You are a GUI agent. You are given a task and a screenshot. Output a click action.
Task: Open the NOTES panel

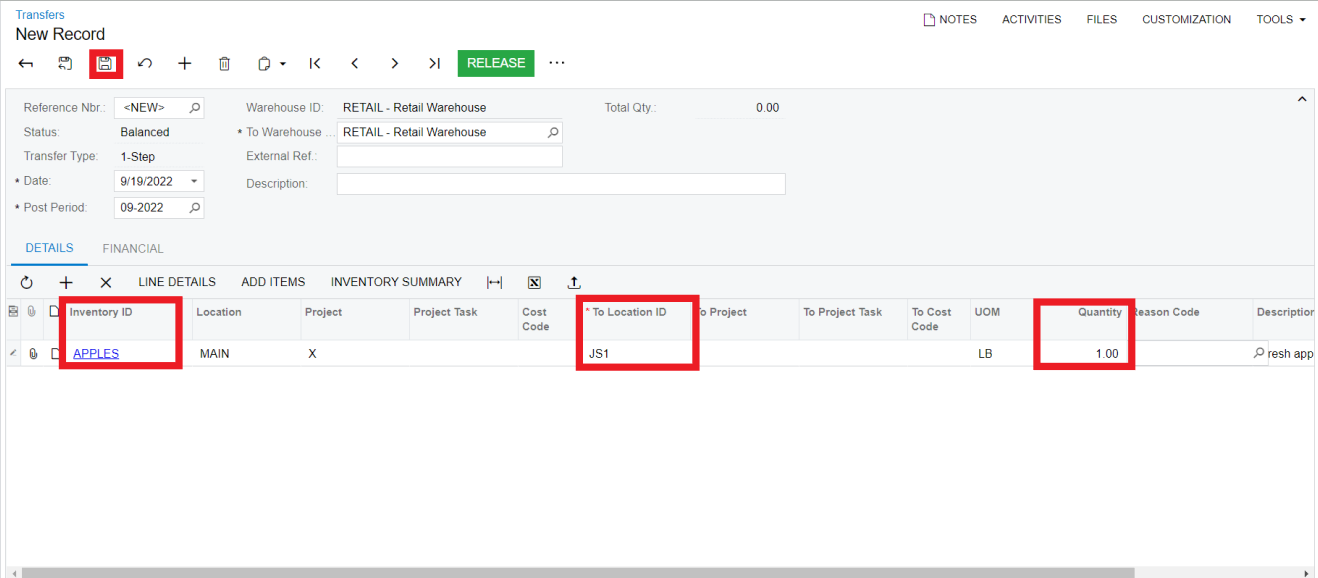pyautogui.click(x=949, y=19)
